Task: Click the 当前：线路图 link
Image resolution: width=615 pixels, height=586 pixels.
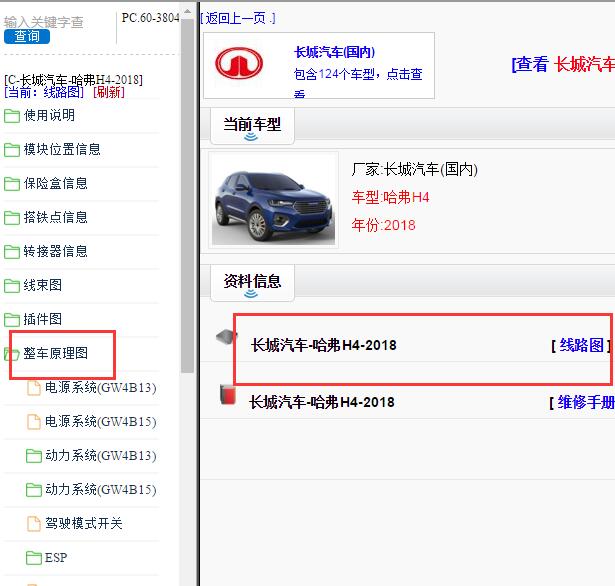Action: [x=44, y=93]
